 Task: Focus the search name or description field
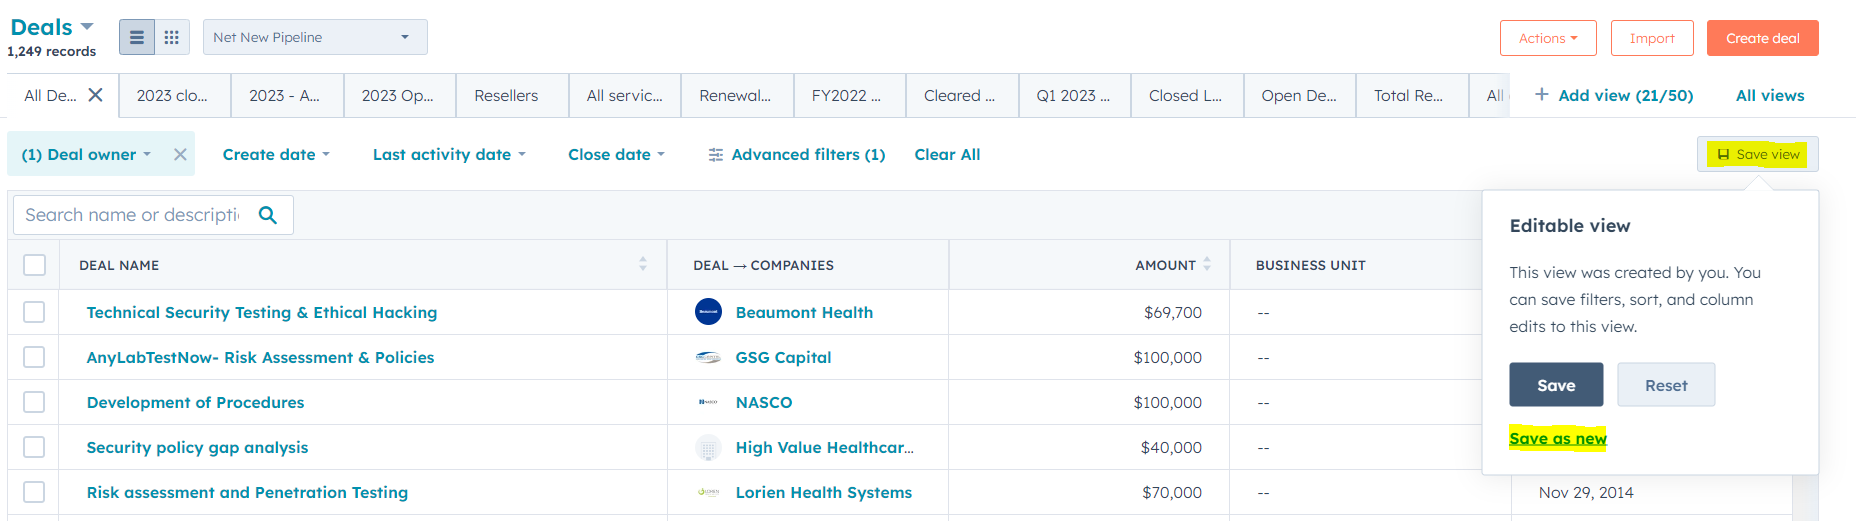[133, 215]
